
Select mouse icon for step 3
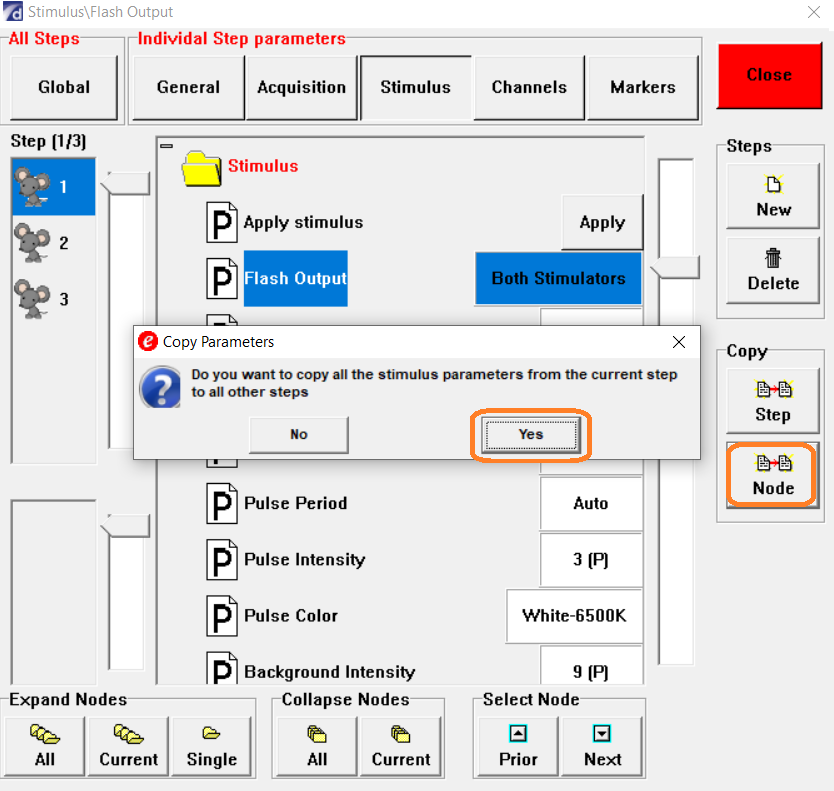click(32, 299)
